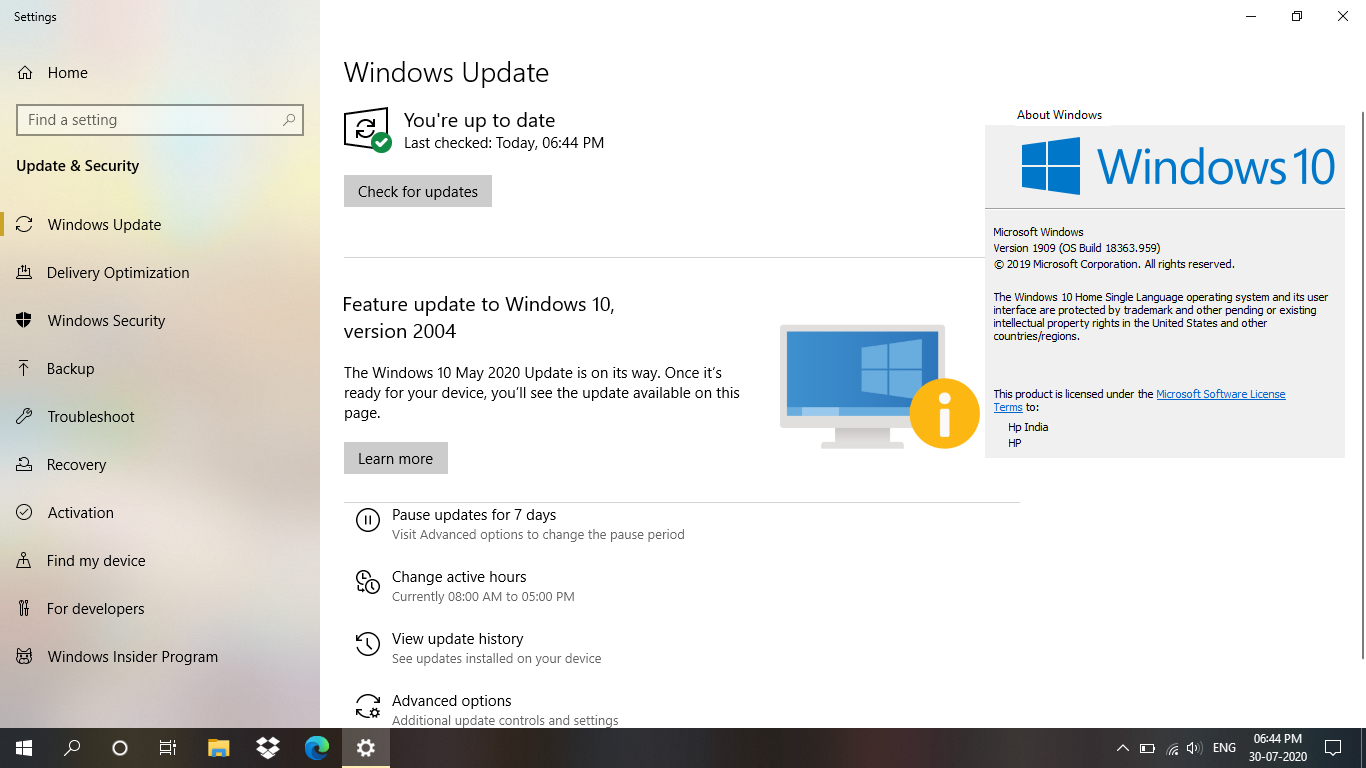Open Microsoft Software License Terms link

(x=1139, y=401)
